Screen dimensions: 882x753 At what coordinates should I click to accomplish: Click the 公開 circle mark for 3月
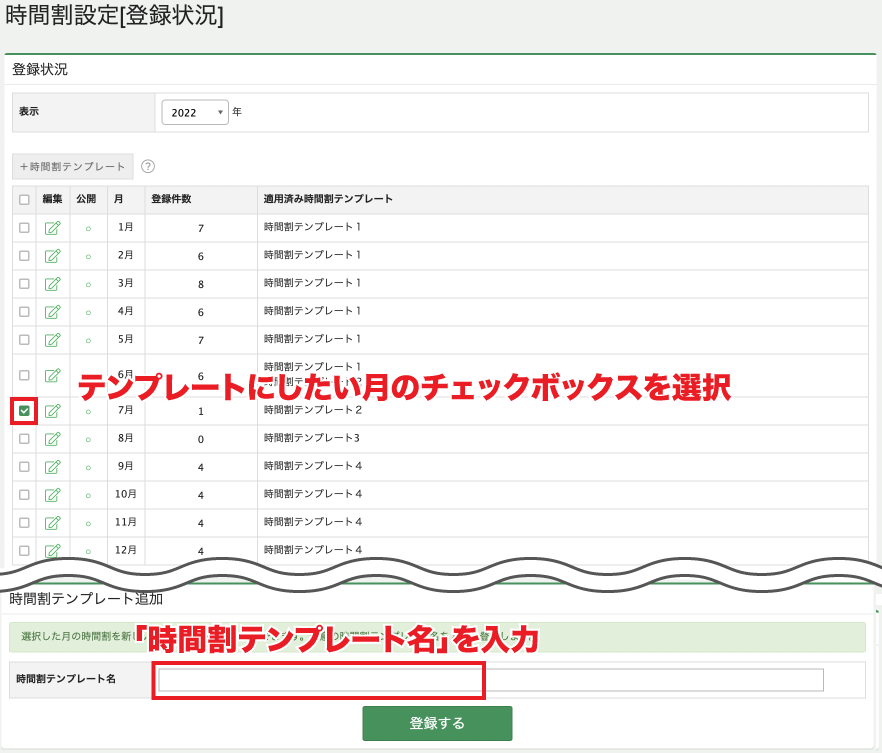tap(88, 285)
